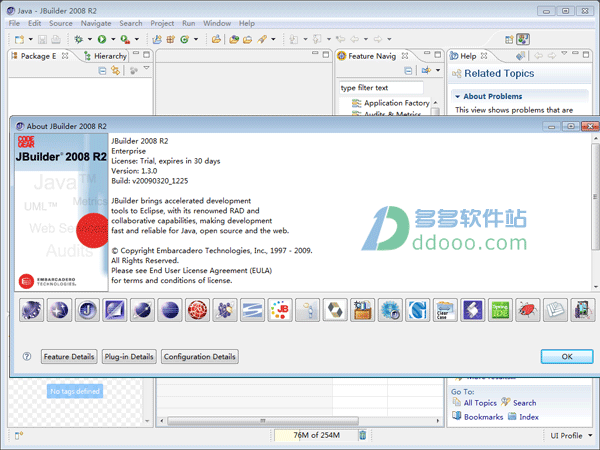Open dropdown arrow next to New icon
The width and height of the screenshot is (600, 450).
pyautogui.click(x=31, y=39)
